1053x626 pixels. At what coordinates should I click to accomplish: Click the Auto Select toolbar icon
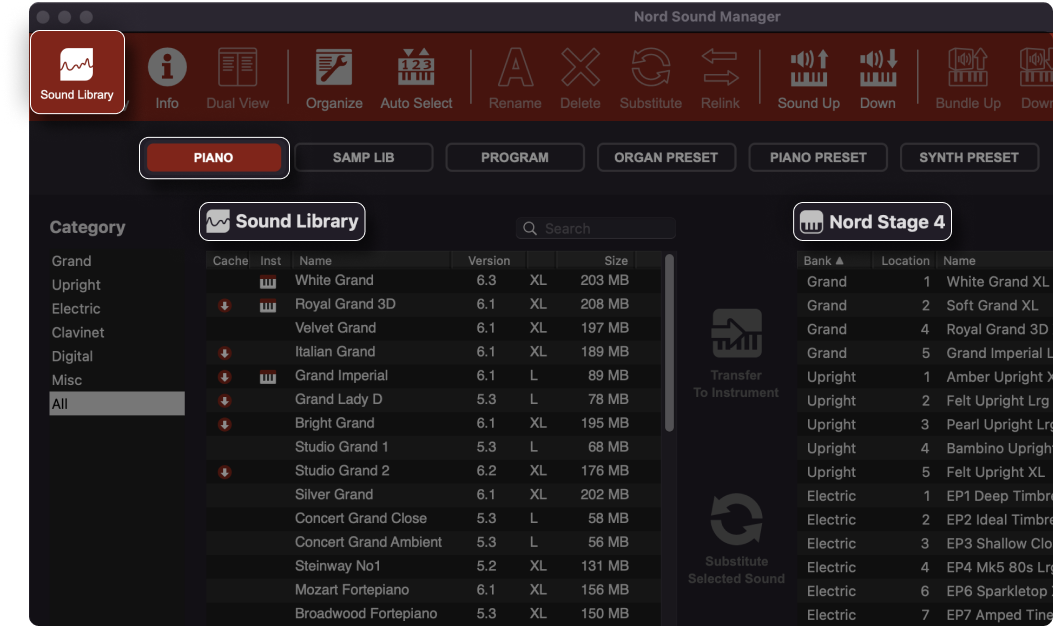(416, 79)
